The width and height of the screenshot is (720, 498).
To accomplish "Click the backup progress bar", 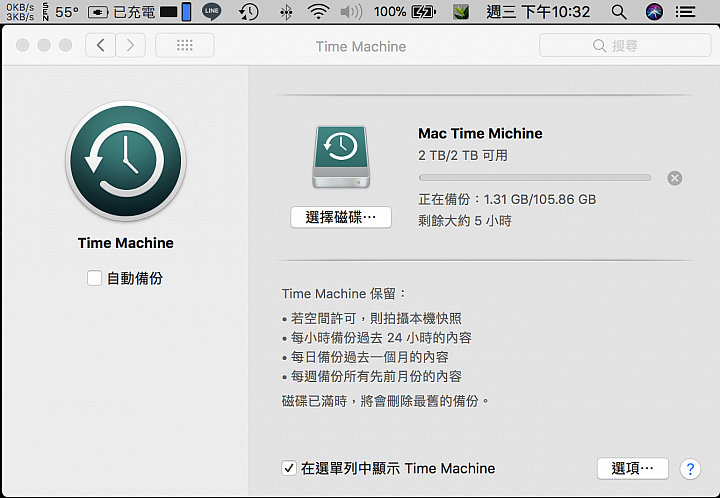I will tap(535, 178).
